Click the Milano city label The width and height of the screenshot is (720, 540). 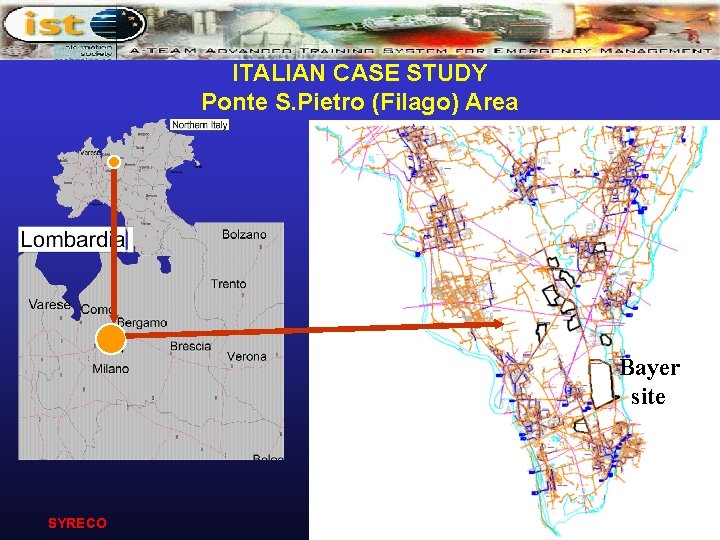point(111,369)
